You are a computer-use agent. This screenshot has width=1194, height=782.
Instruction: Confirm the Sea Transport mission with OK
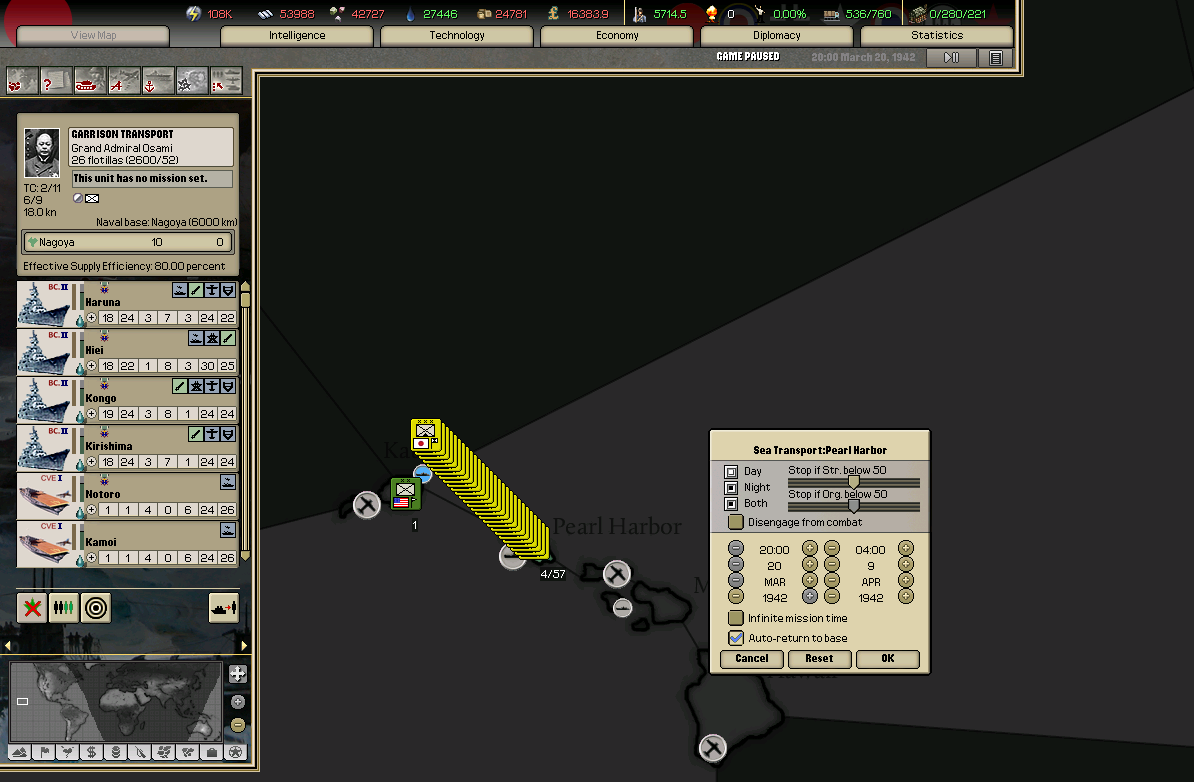click(887, 658)
